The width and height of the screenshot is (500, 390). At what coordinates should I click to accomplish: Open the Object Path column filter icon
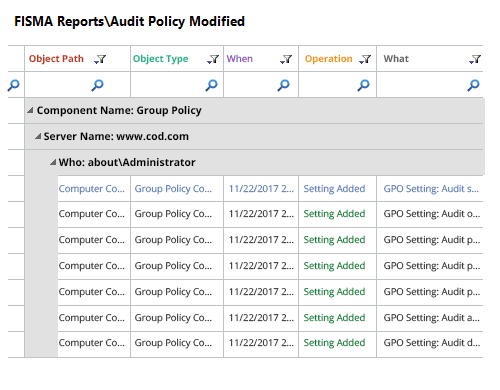click(x=100, y=59)
